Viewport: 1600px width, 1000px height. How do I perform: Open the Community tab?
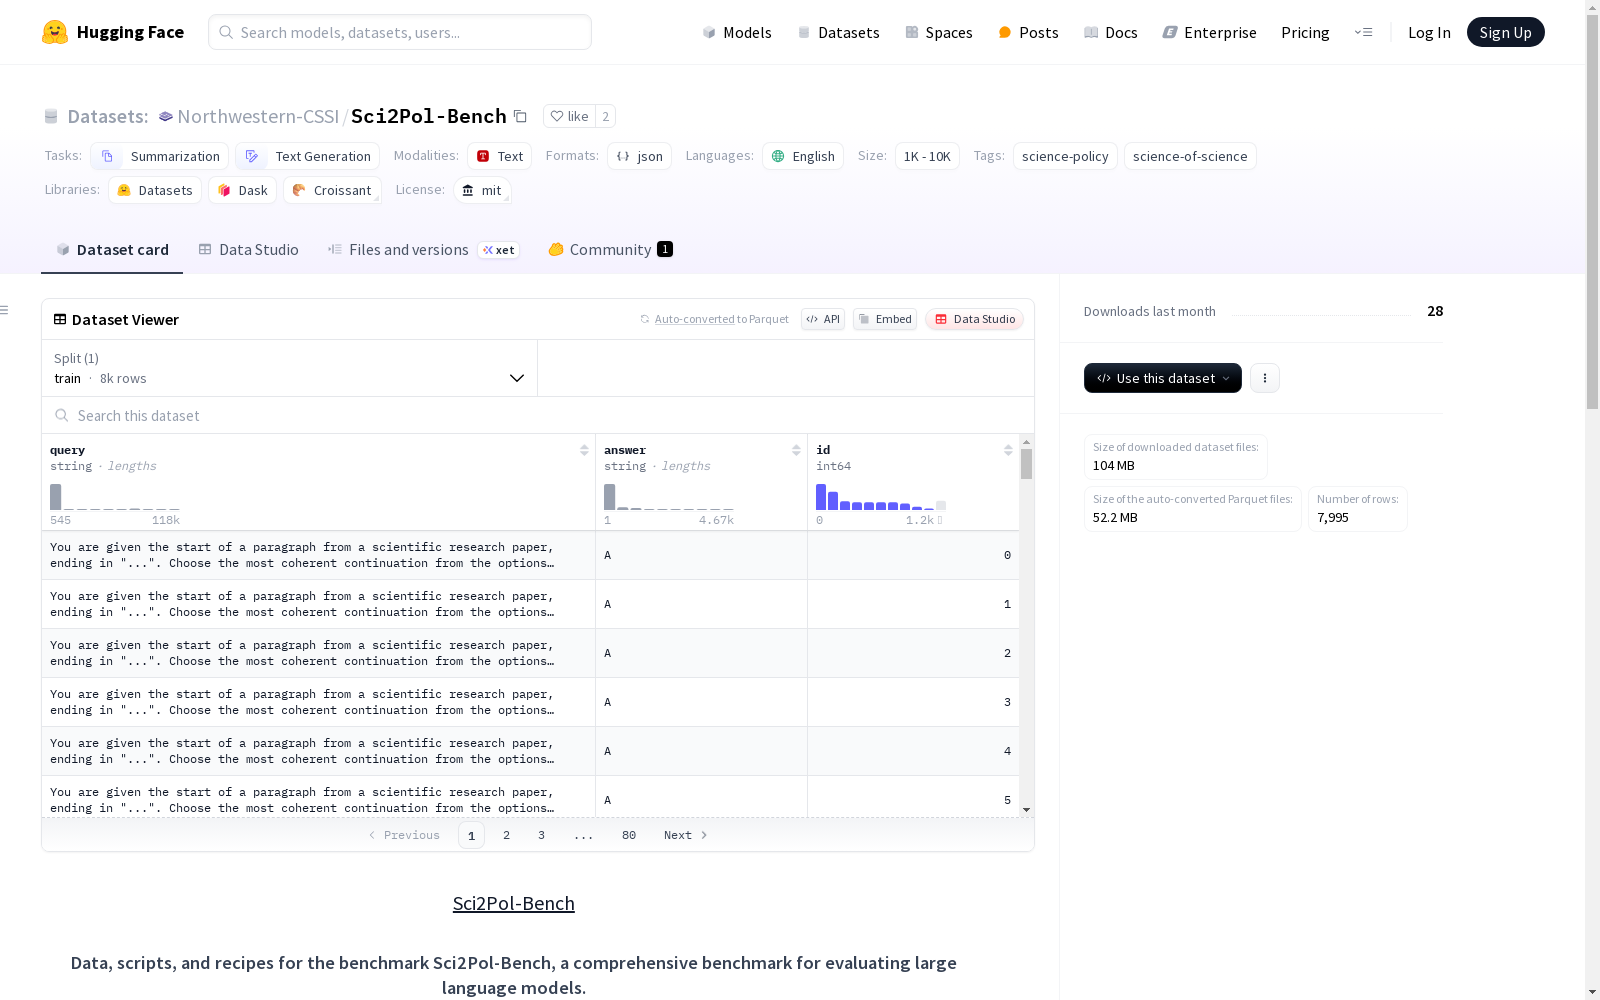[x=610, y=250]
